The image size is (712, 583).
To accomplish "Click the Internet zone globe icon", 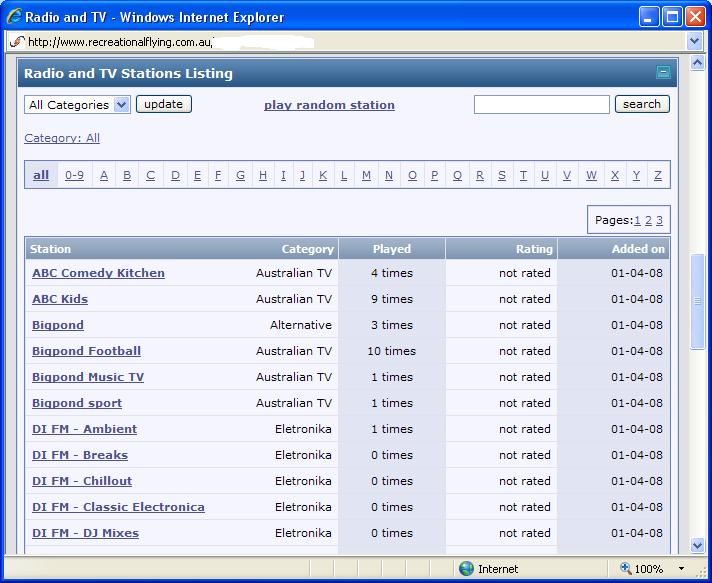I will coord(466,568).
